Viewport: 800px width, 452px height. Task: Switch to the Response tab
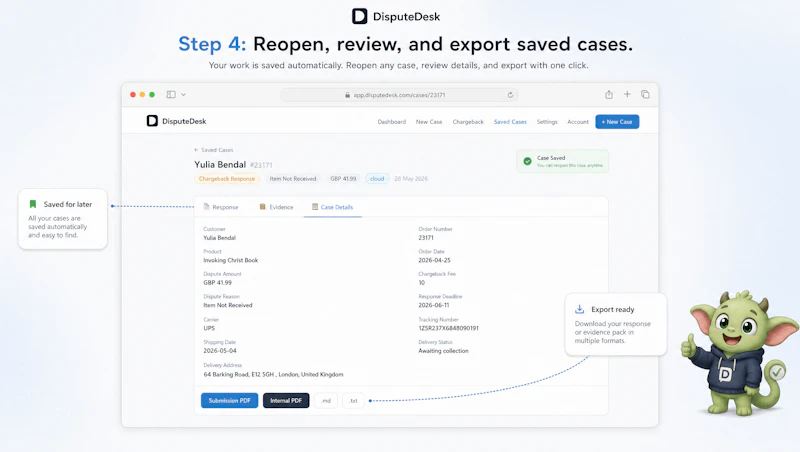(221, 207)
